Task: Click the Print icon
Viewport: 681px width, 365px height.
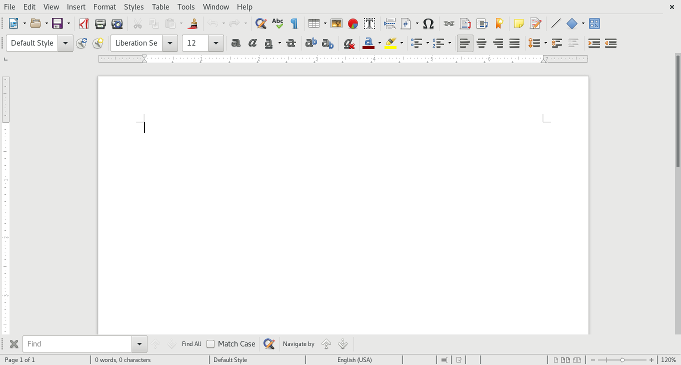Action: 100,23
